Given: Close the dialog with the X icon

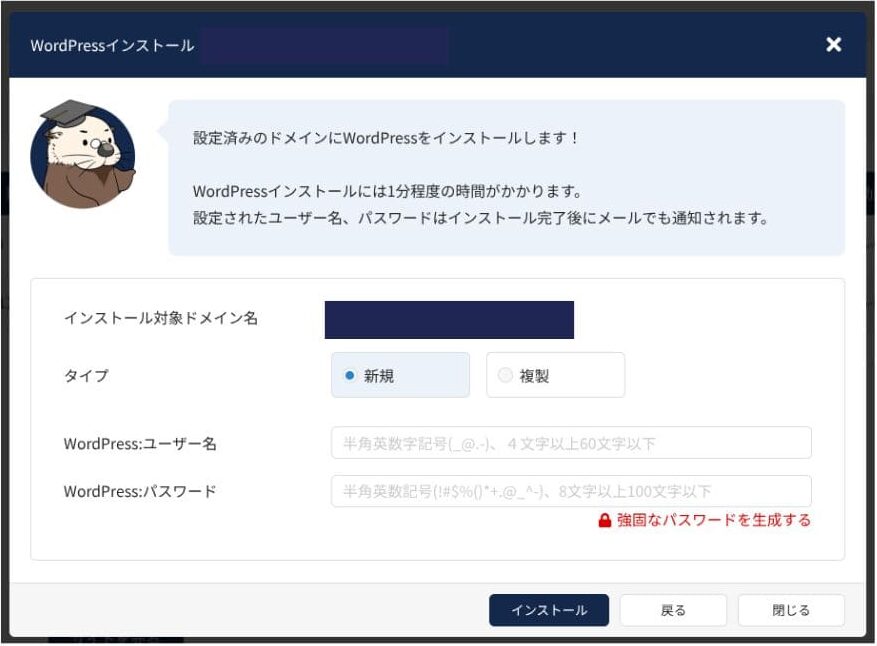Looking at the screenshot, I should pos(833,45).
